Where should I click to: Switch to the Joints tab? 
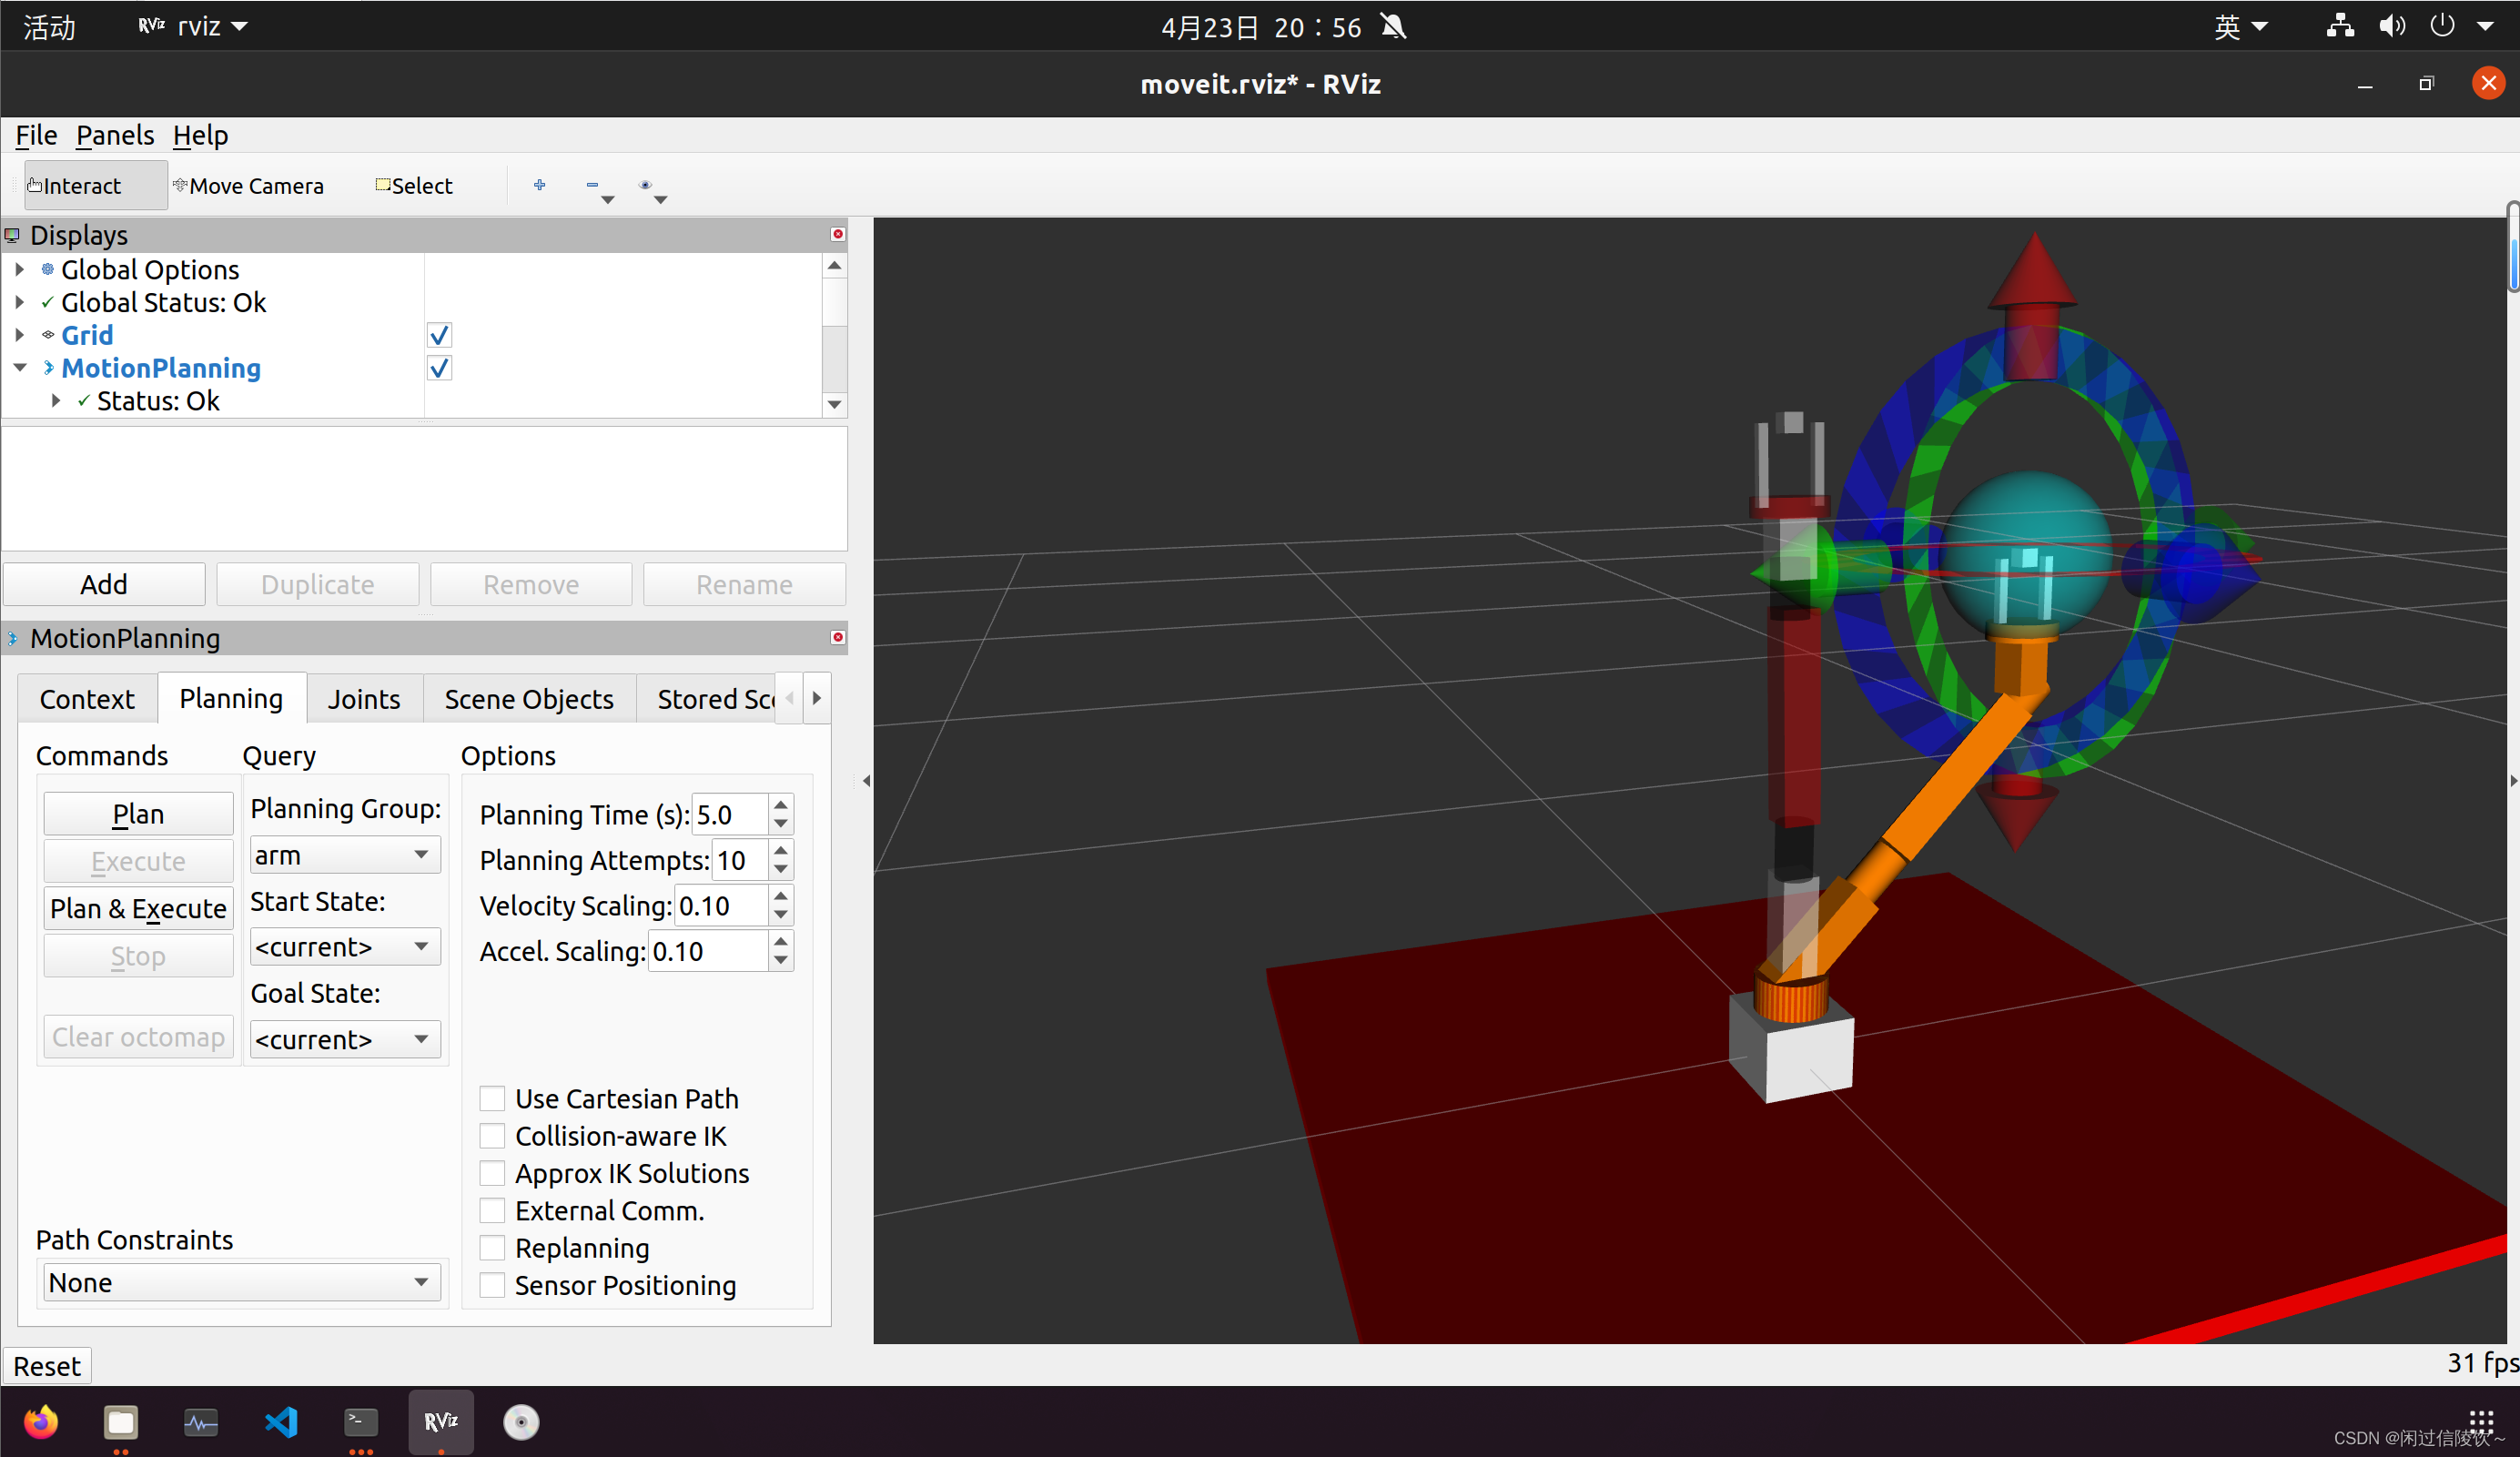click(x=363, y=699)
